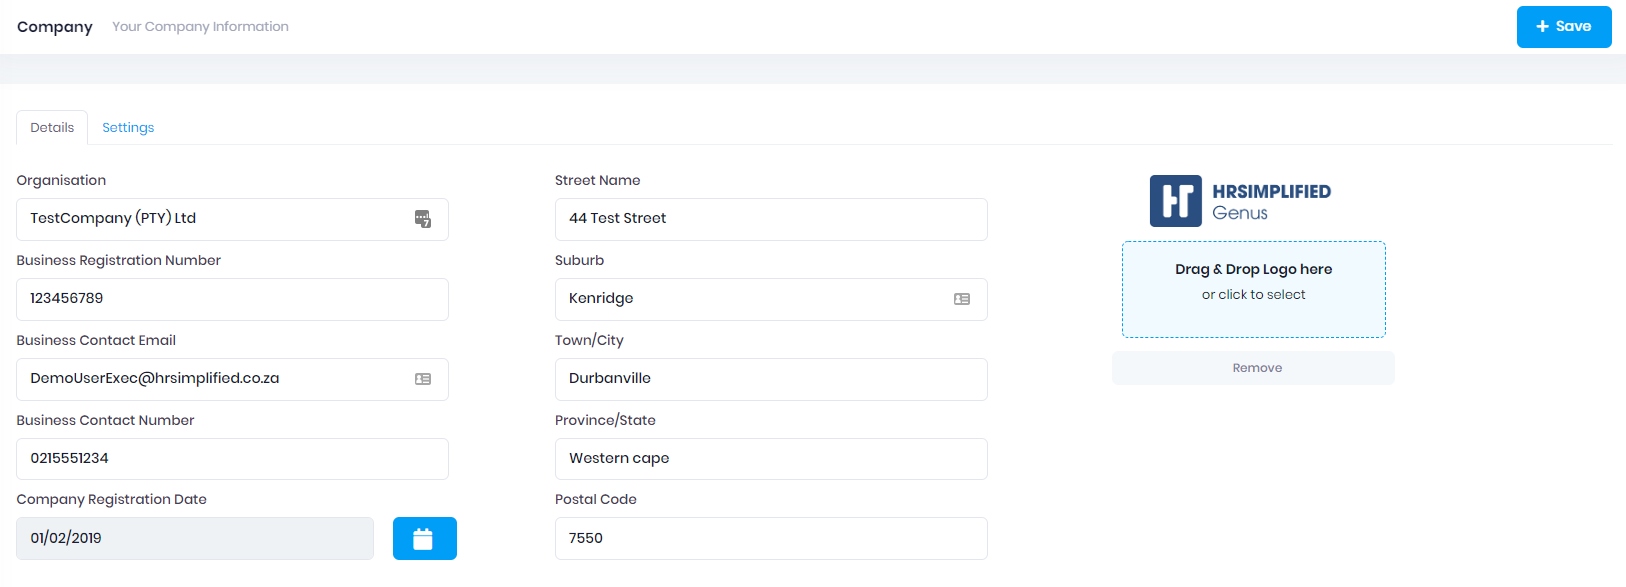Click into the Business Contact Number field

pos(232,459)
